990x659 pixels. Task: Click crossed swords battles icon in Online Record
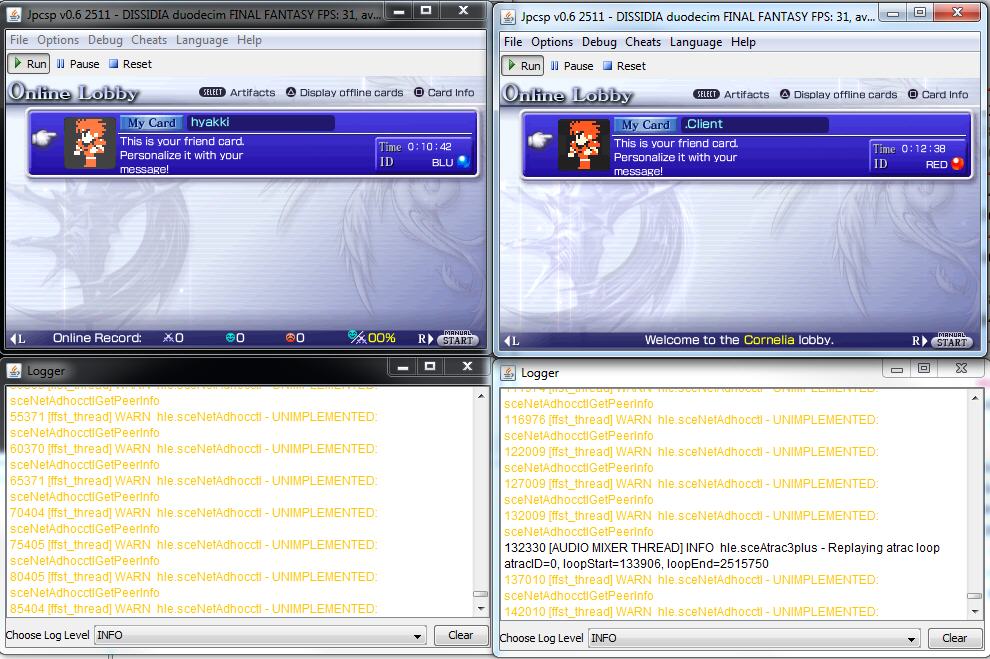[168, 338]
